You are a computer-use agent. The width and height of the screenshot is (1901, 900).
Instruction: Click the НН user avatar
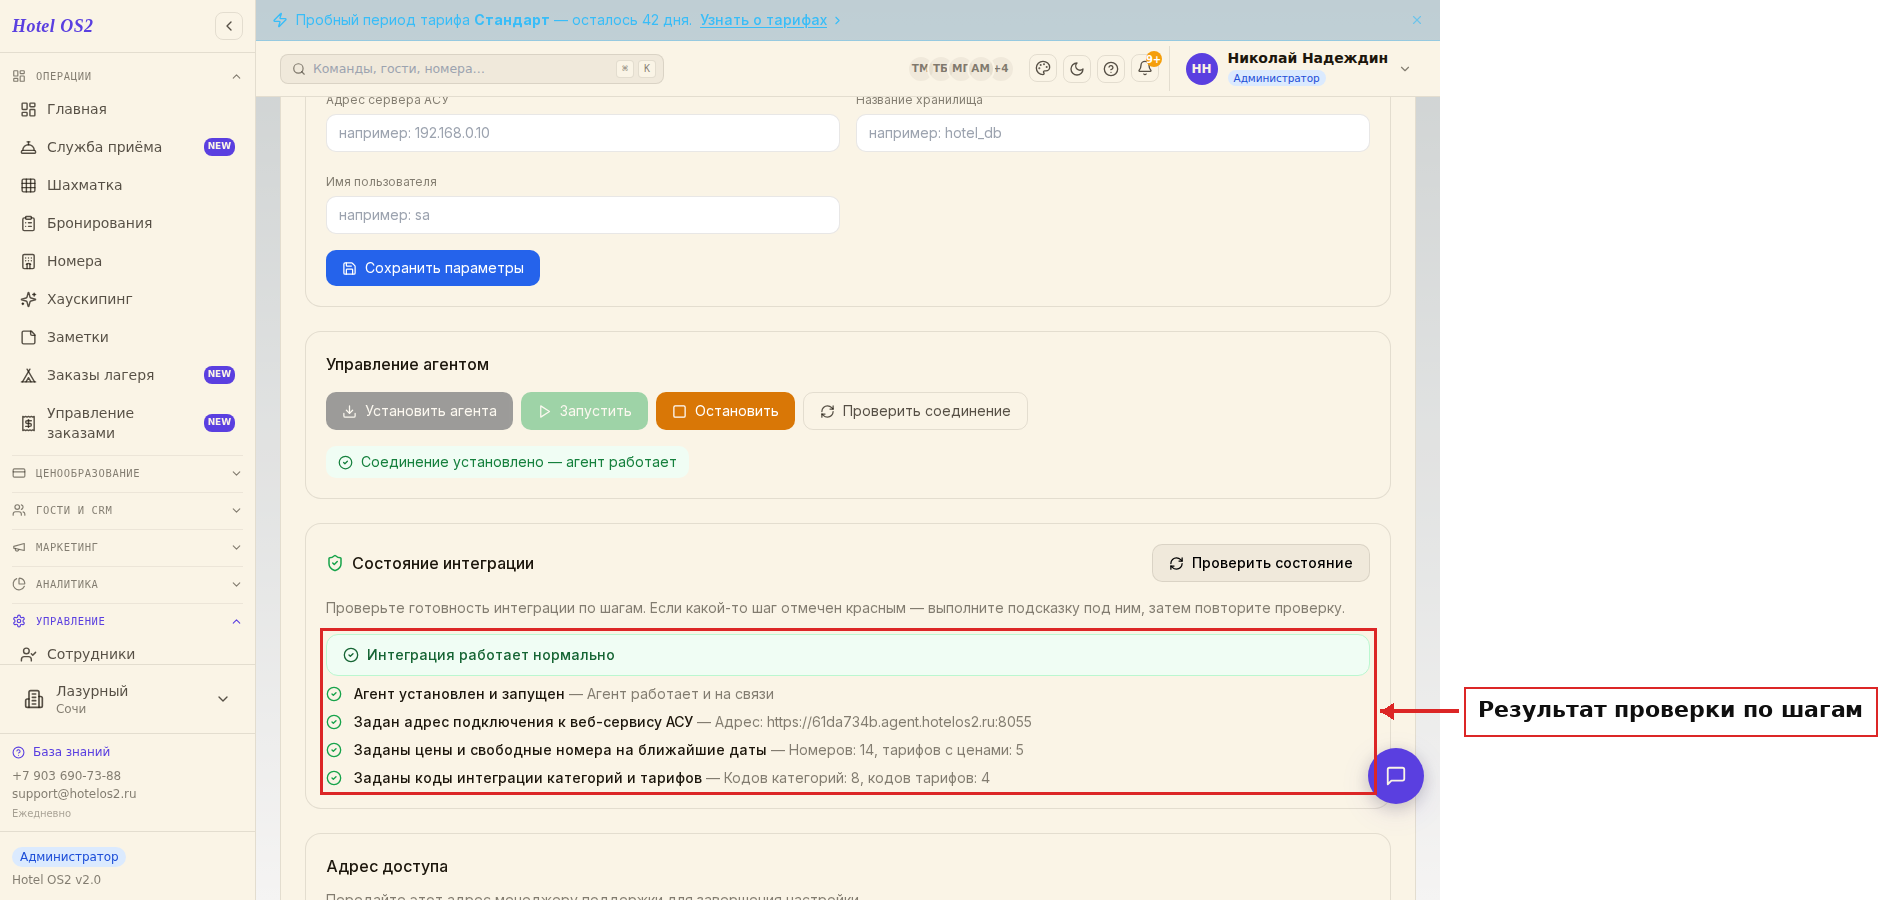pyautogui.click(x=1202, y=69)
